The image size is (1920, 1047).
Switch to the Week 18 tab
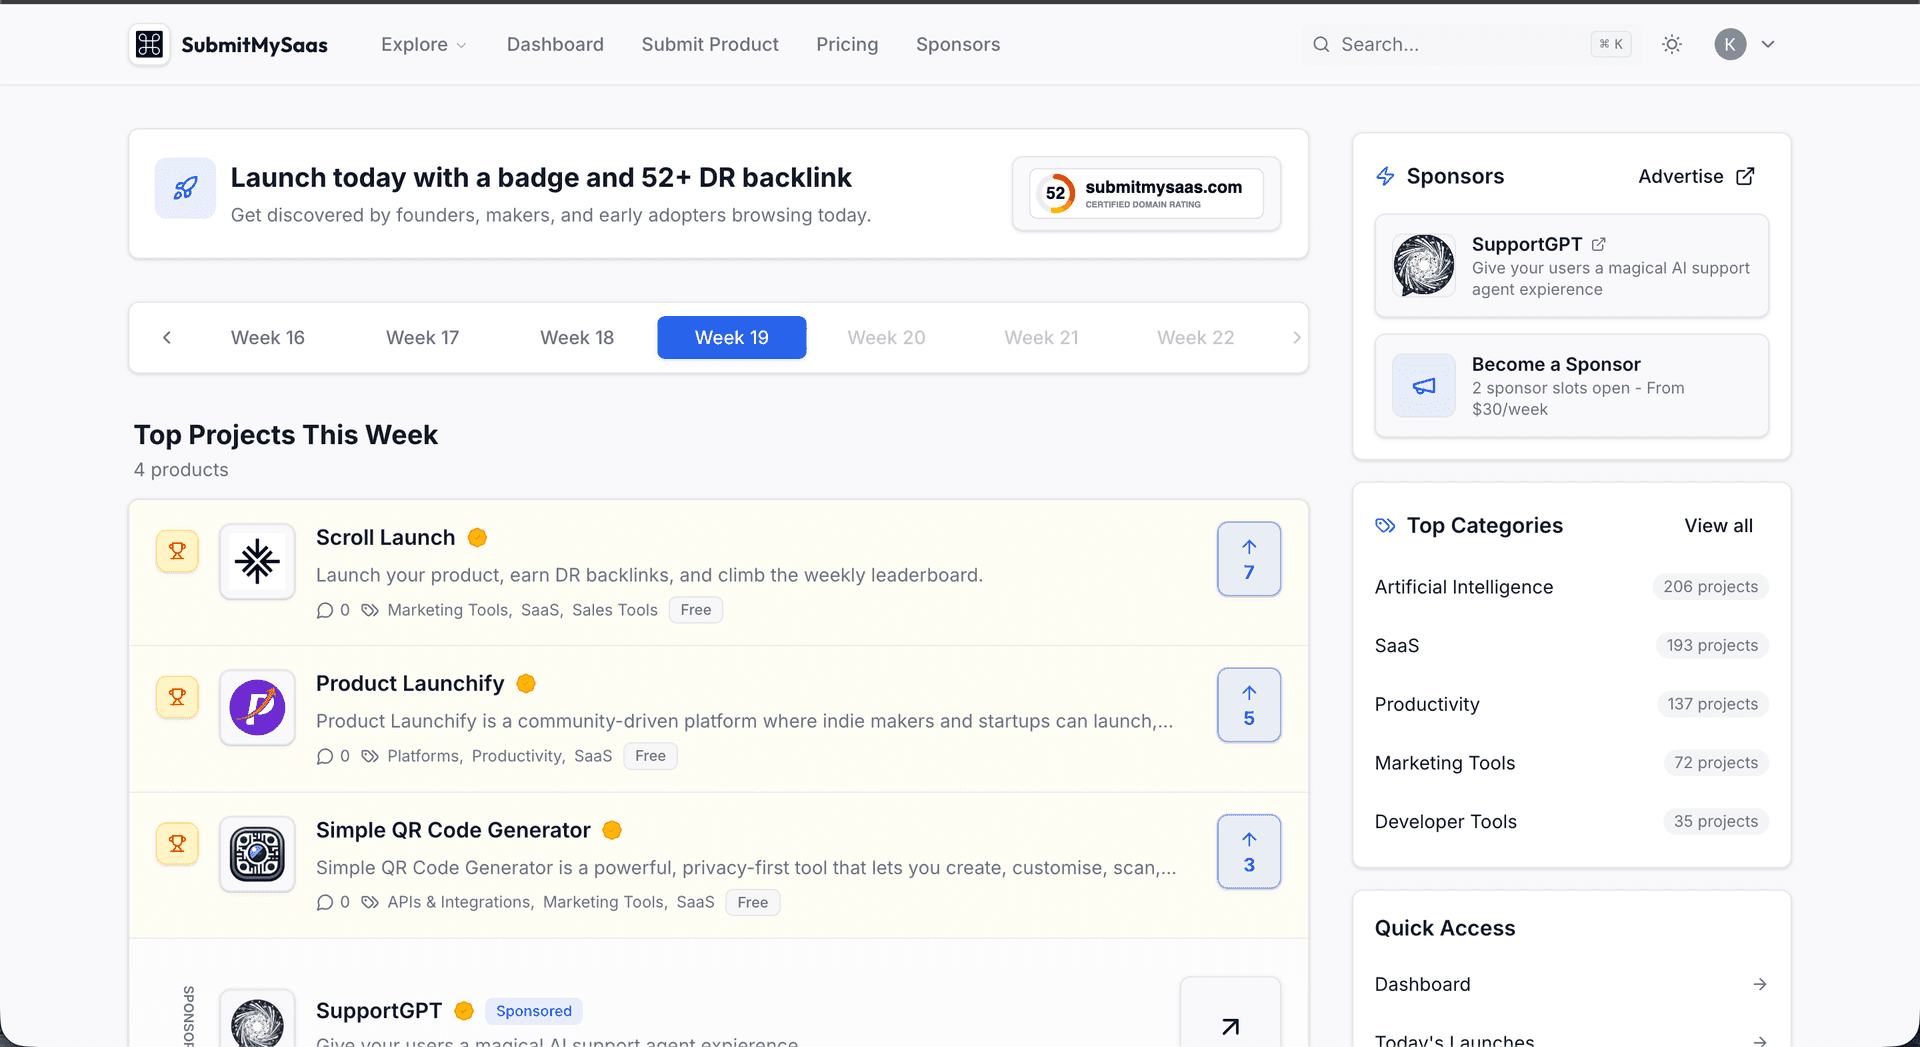click(x=577, y=338)
